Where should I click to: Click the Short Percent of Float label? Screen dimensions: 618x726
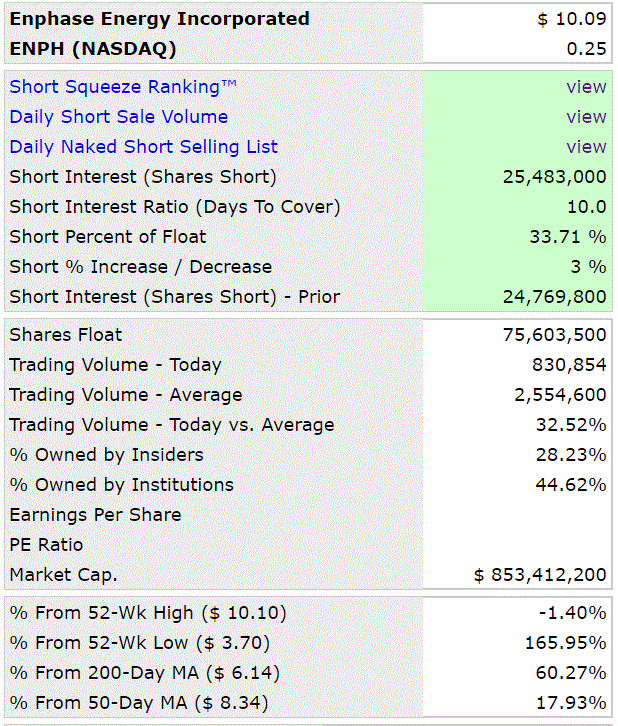pos(108,237)
